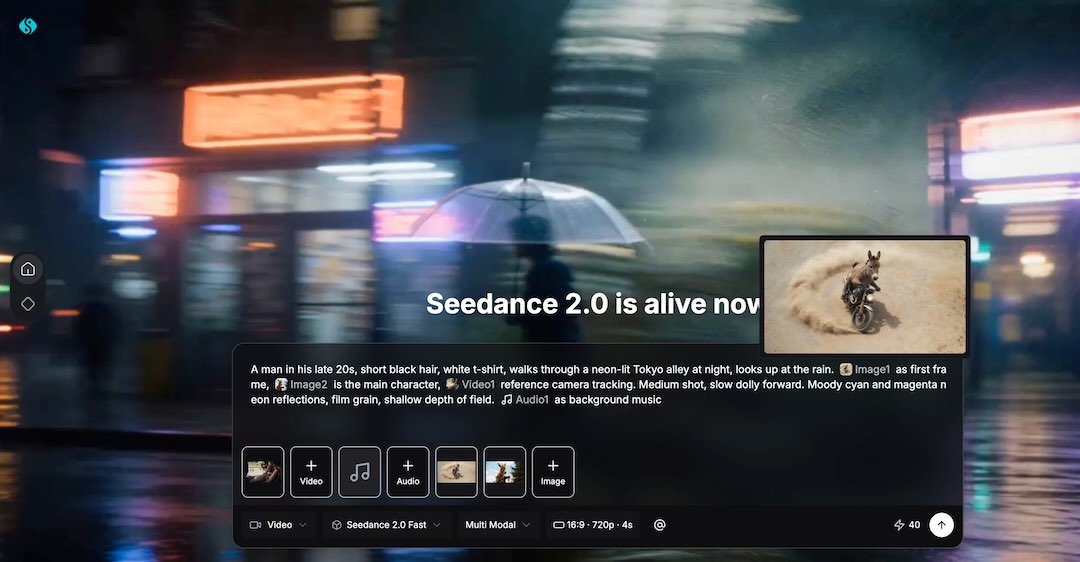Click the lightning credits cost 40
1080x562 pixels.
tap(906, 525)
